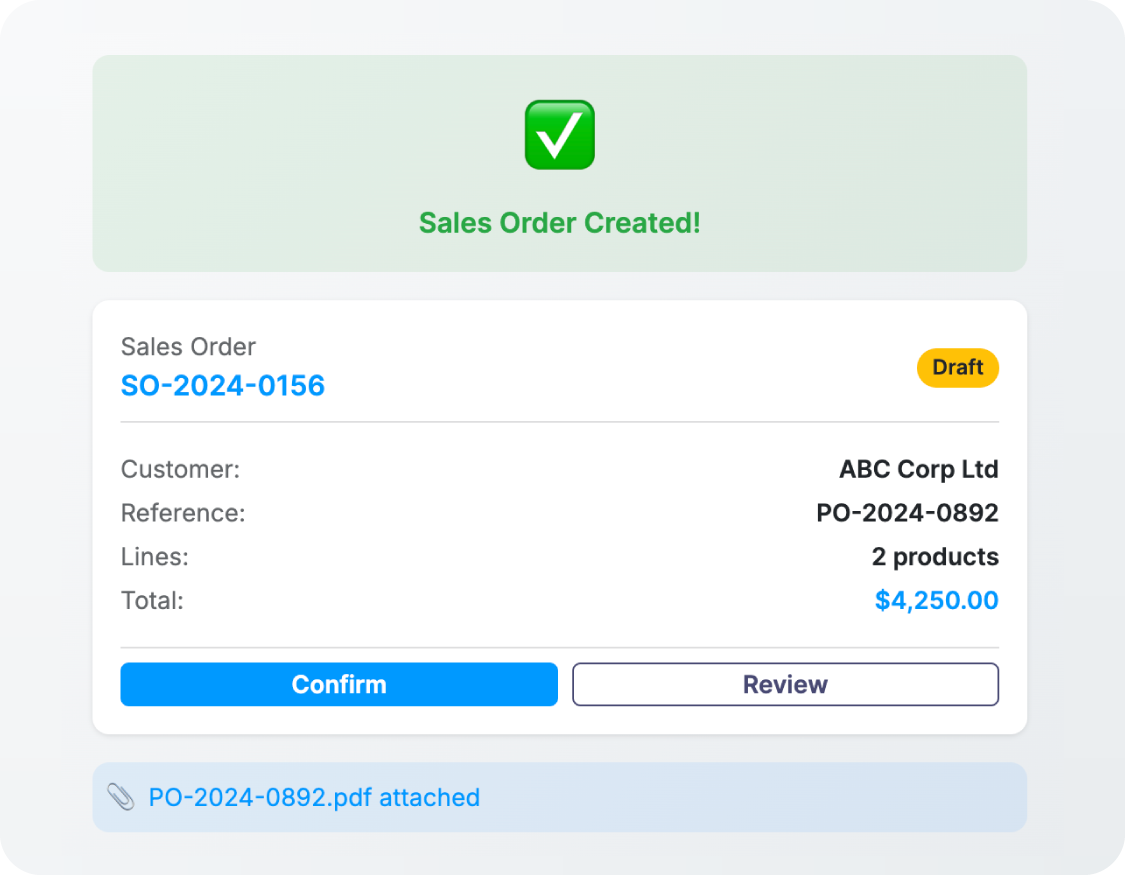Image resolution: width=1125 pixels, height=875 pixels.
Task: Click the green checkmark success icon
Action: pos(560,135)
